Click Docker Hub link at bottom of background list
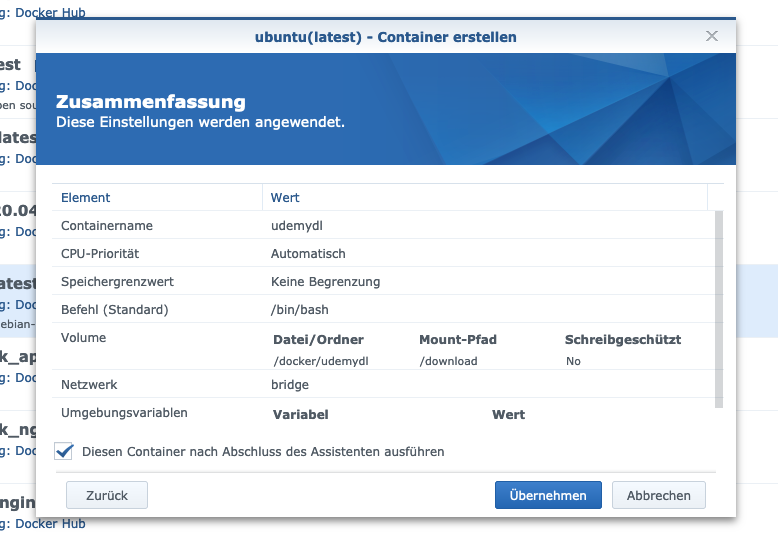The image size is (778, 544). (50, 524)
